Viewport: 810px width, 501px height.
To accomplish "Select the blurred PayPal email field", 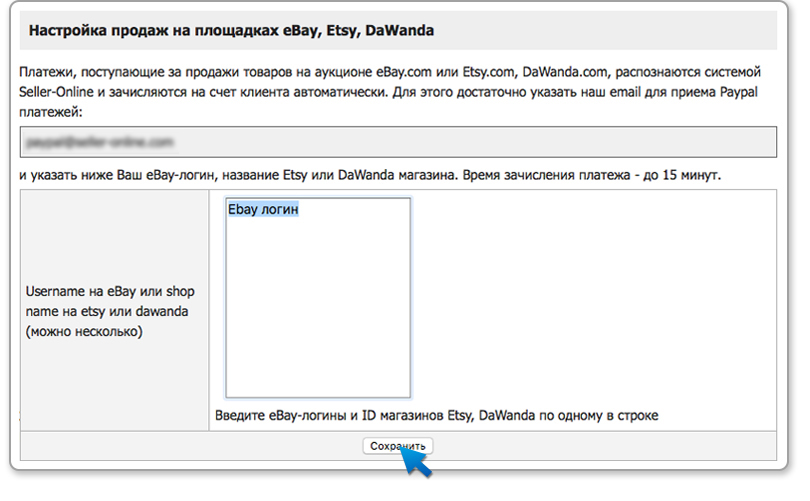I will pos(398,142).
